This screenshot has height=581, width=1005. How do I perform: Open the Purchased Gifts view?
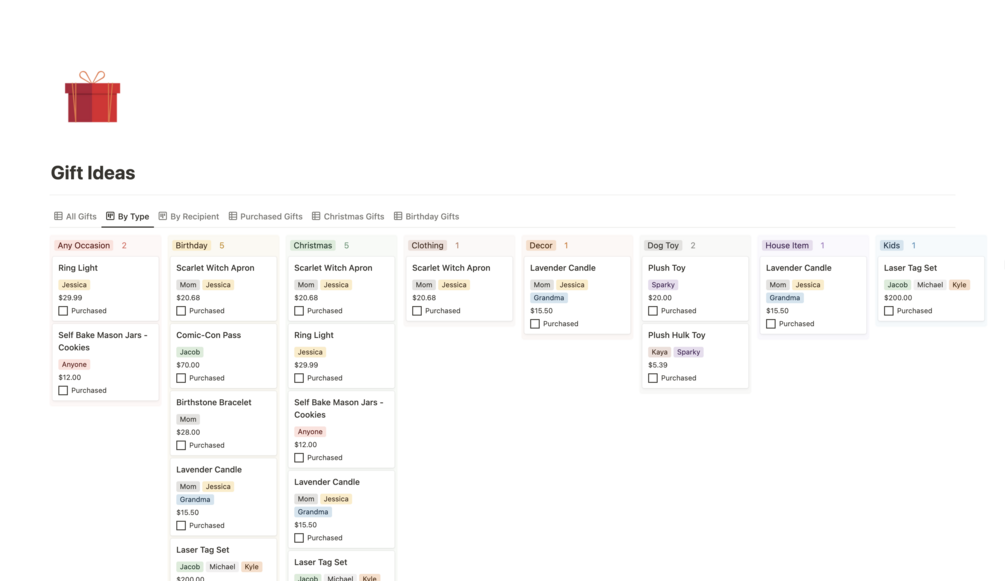265,216
